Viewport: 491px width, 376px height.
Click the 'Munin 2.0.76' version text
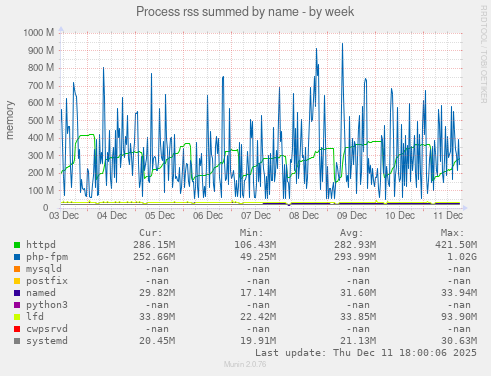click(x=245, y=364)
